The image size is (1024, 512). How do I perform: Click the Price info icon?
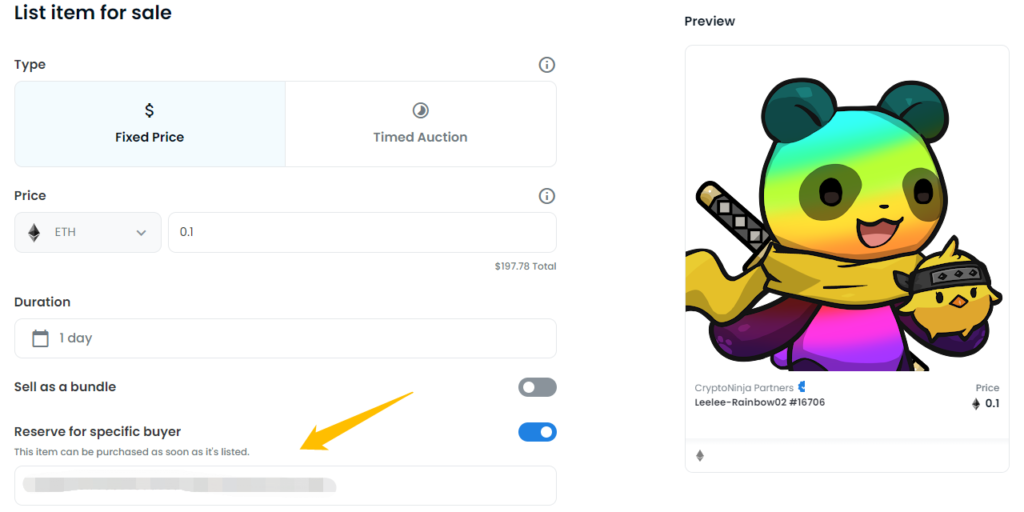(546, 196)
